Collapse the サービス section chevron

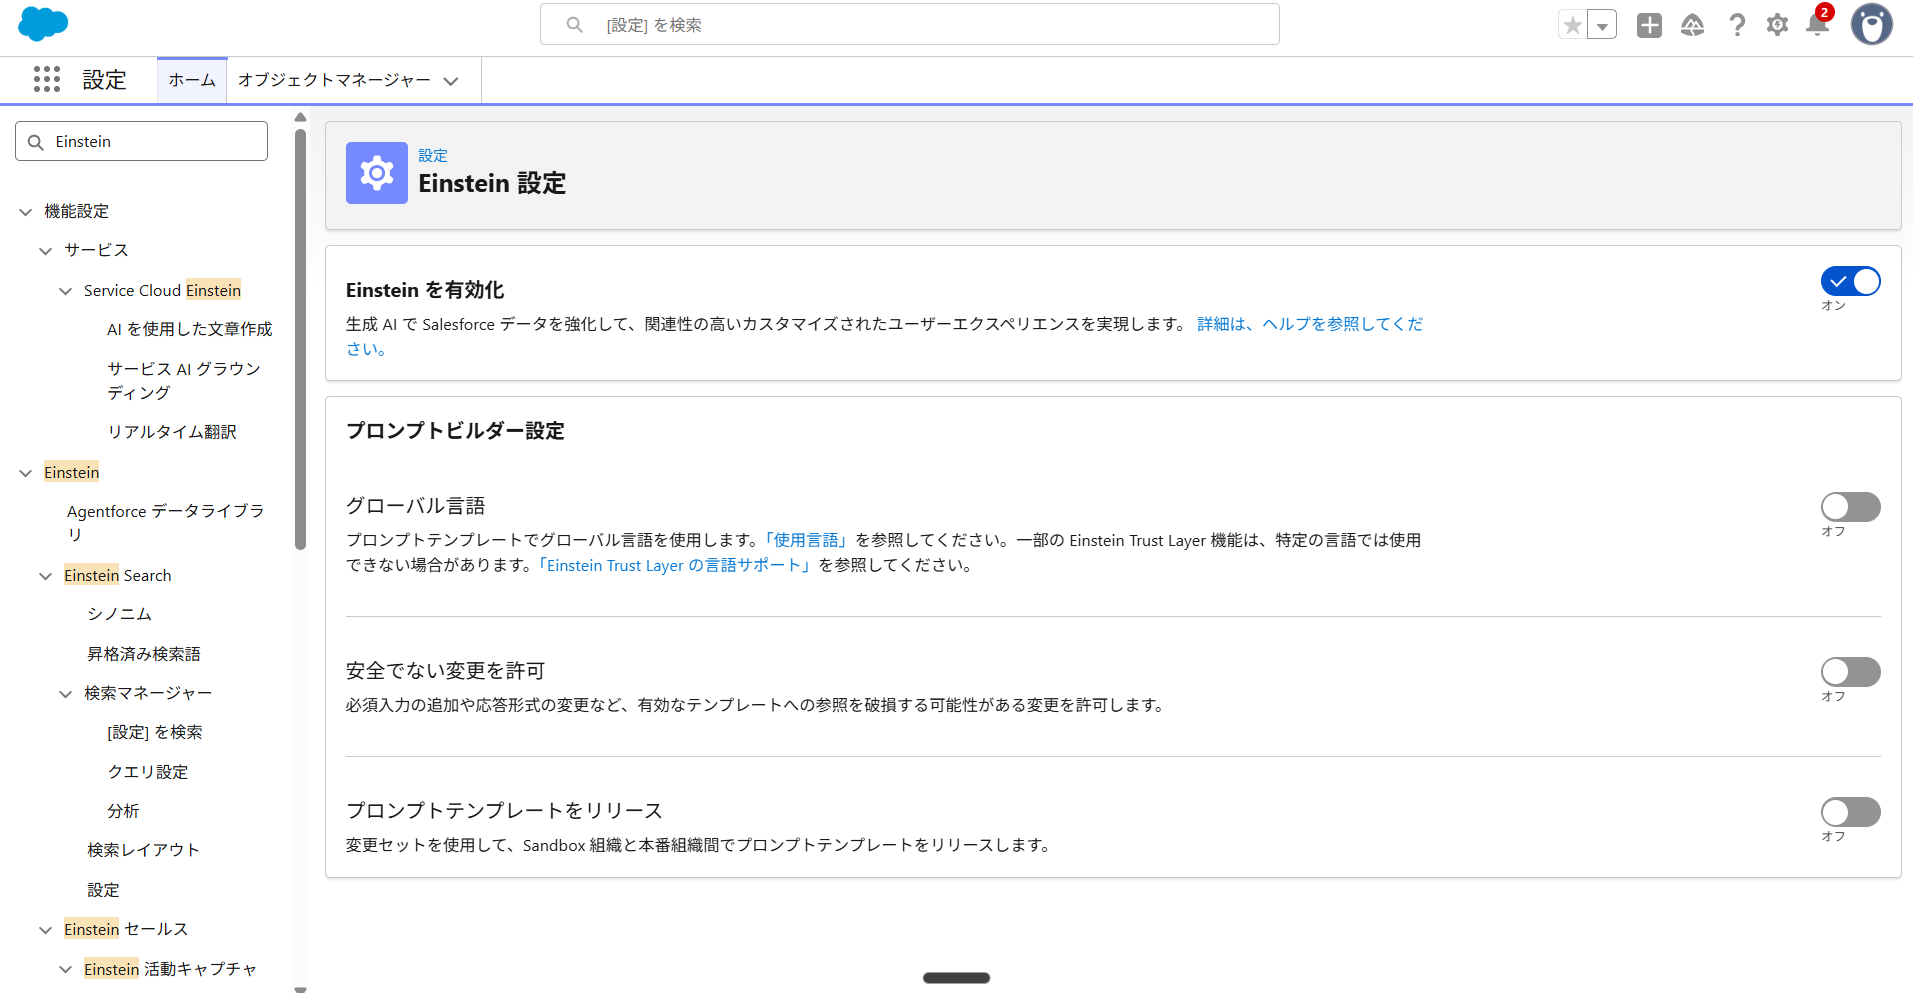coord(44,250)
